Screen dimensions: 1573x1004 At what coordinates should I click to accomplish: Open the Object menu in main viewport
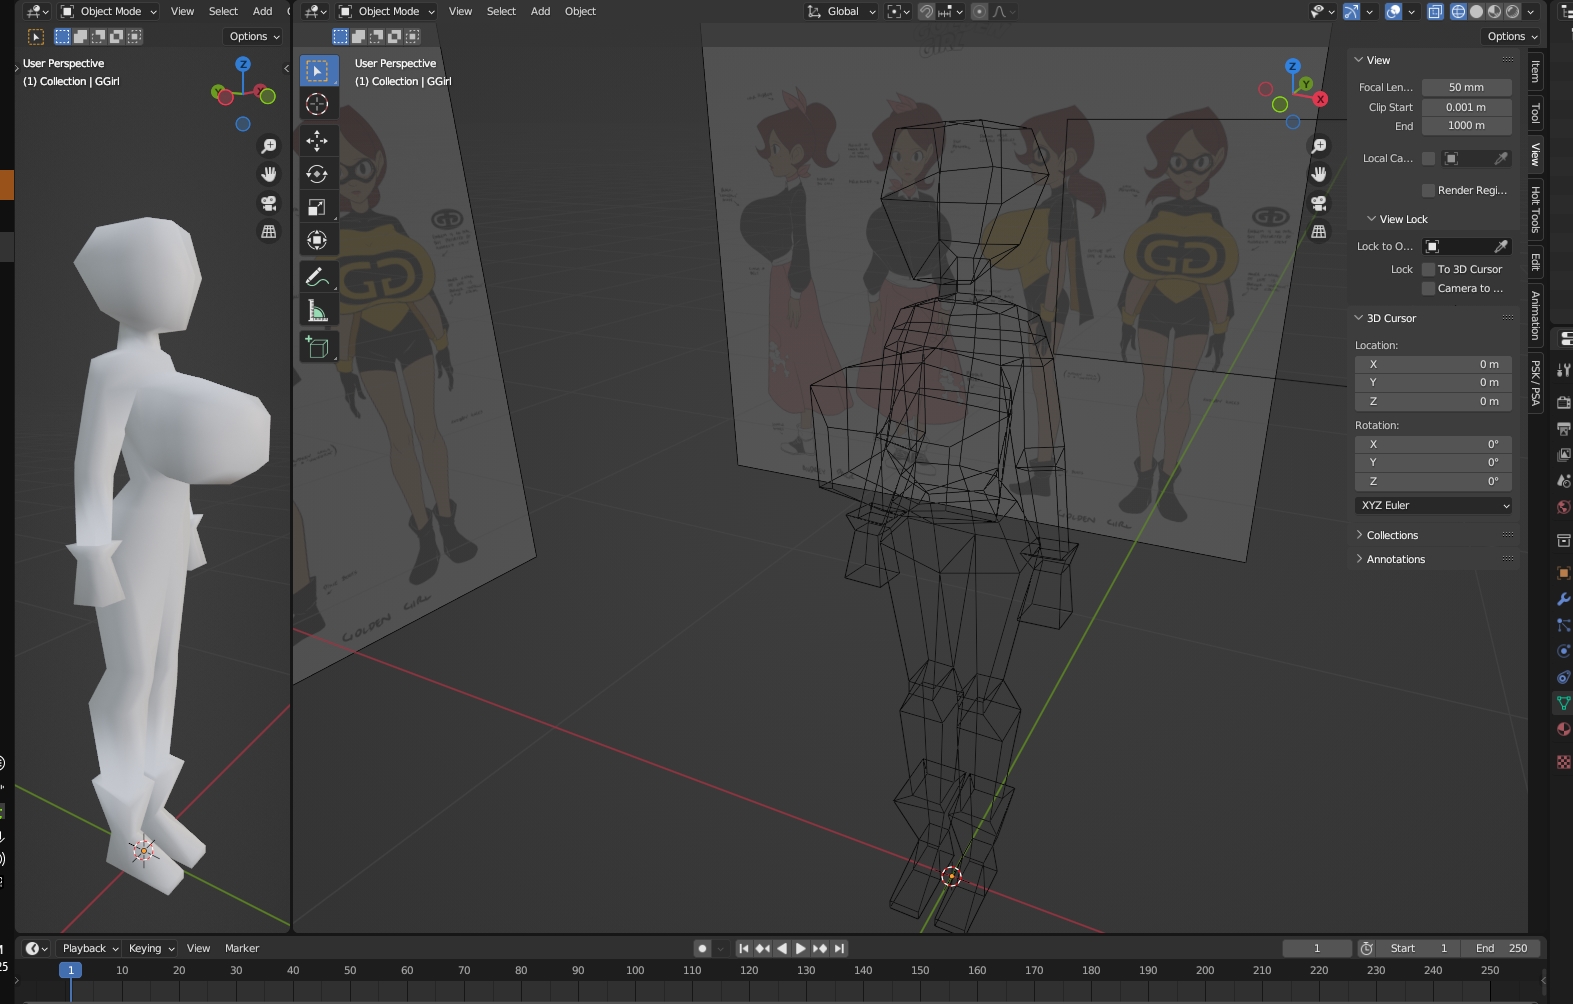(580, 11)
